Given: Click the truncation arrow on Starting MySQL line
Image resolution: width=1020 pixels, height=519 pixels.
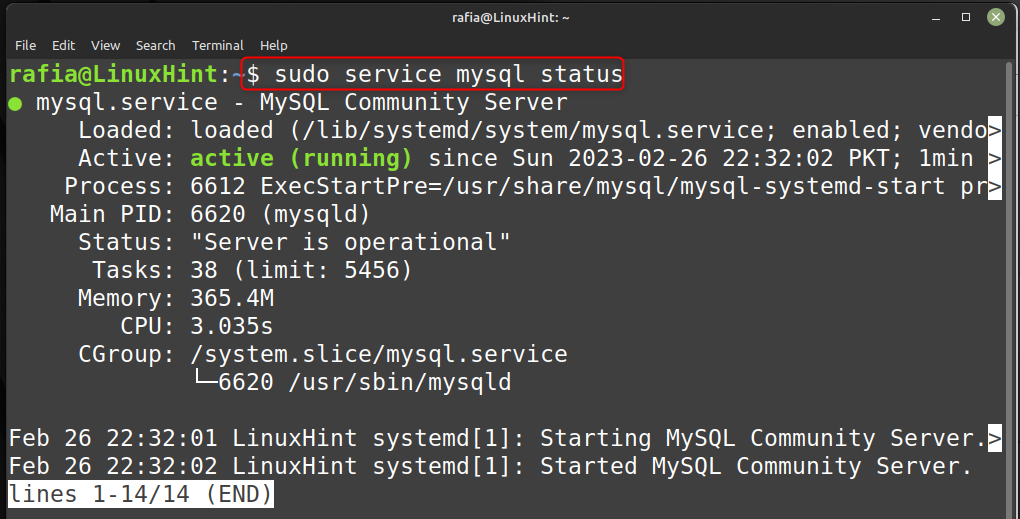Looking at the screenshot, I should (x=995, y=438).
